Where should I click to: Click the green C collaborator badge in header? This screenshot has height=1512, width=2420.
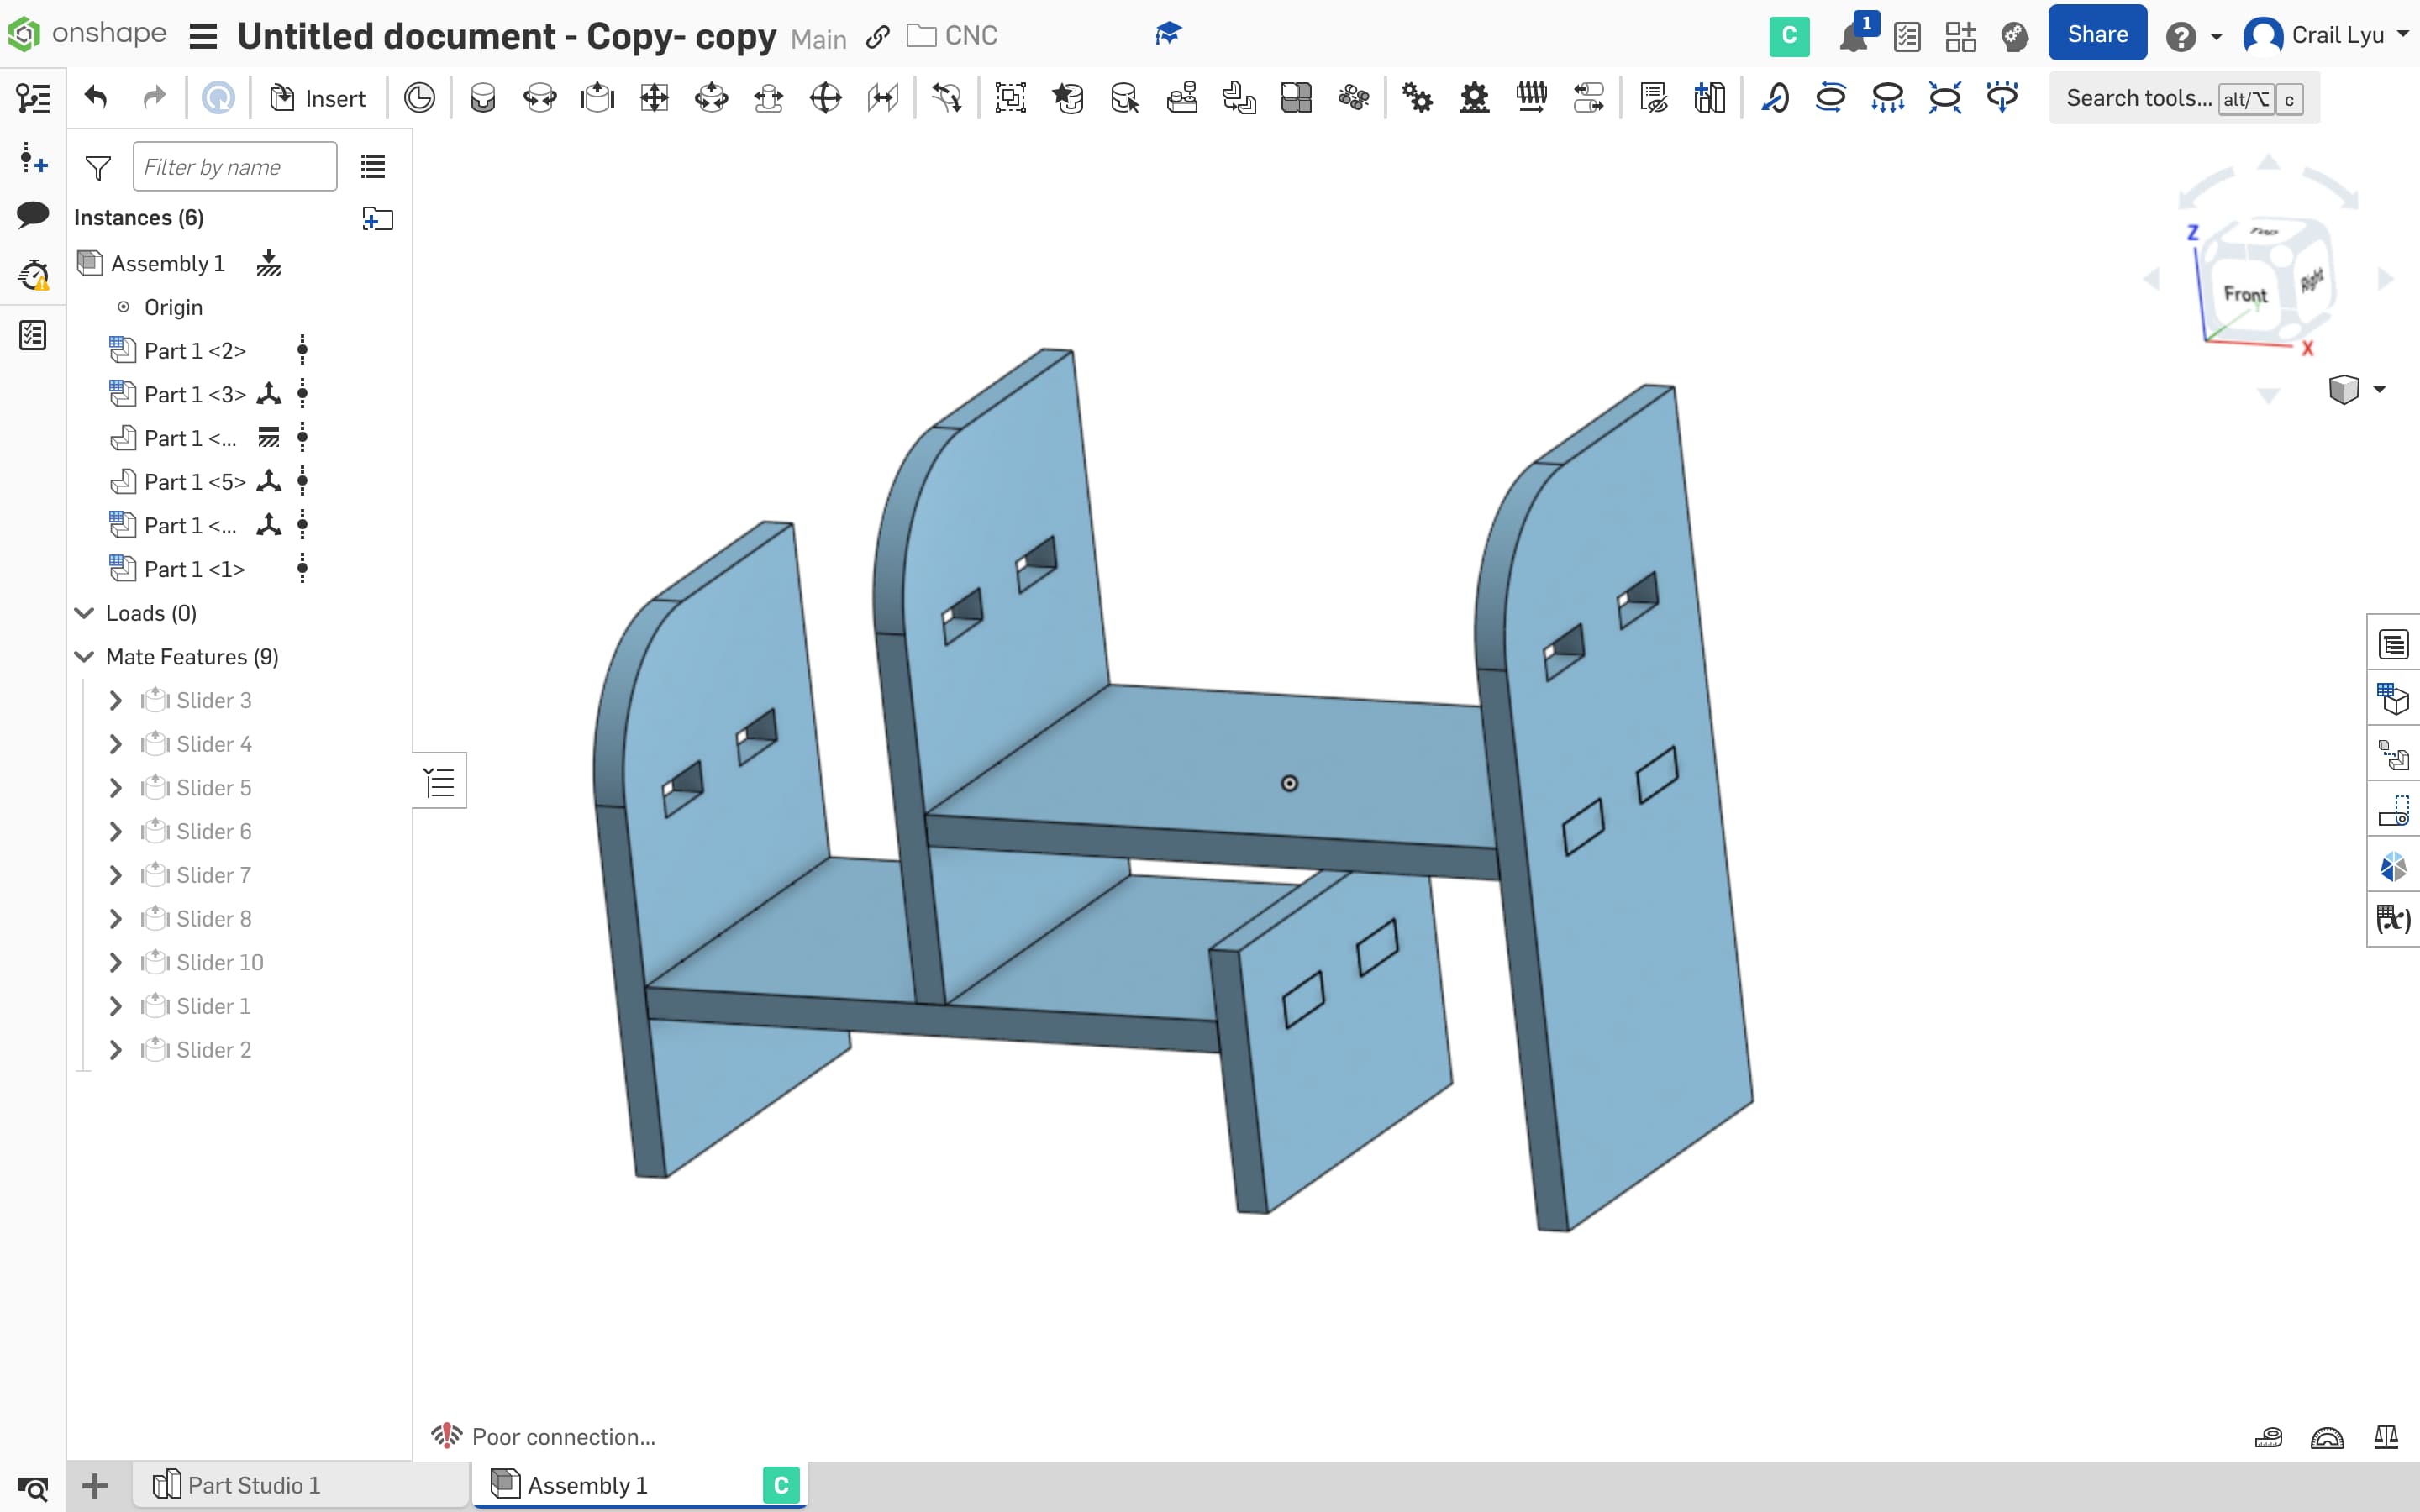point(1789,36)
